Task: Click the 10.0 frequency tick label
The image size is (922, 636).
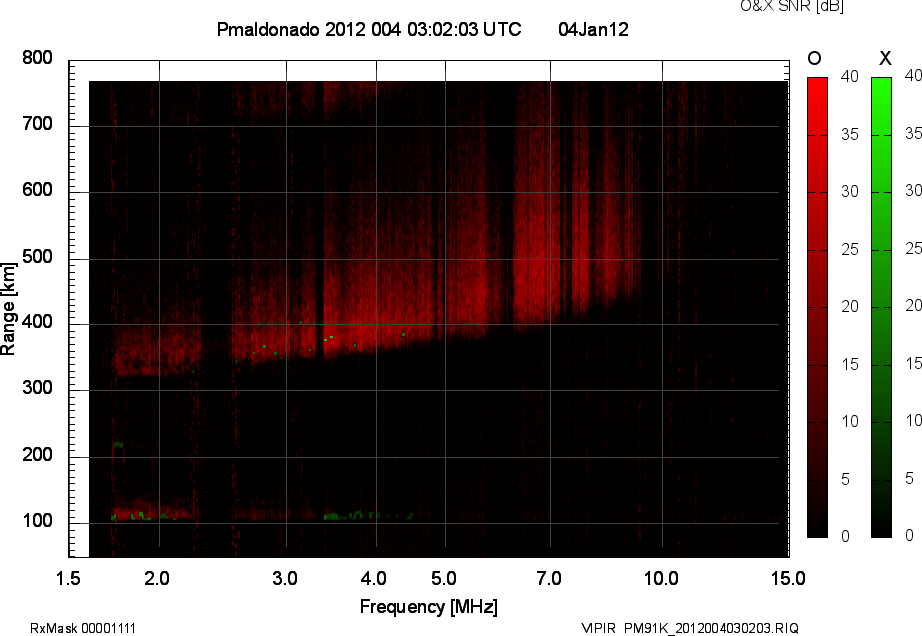Action: tap(661, 578)
